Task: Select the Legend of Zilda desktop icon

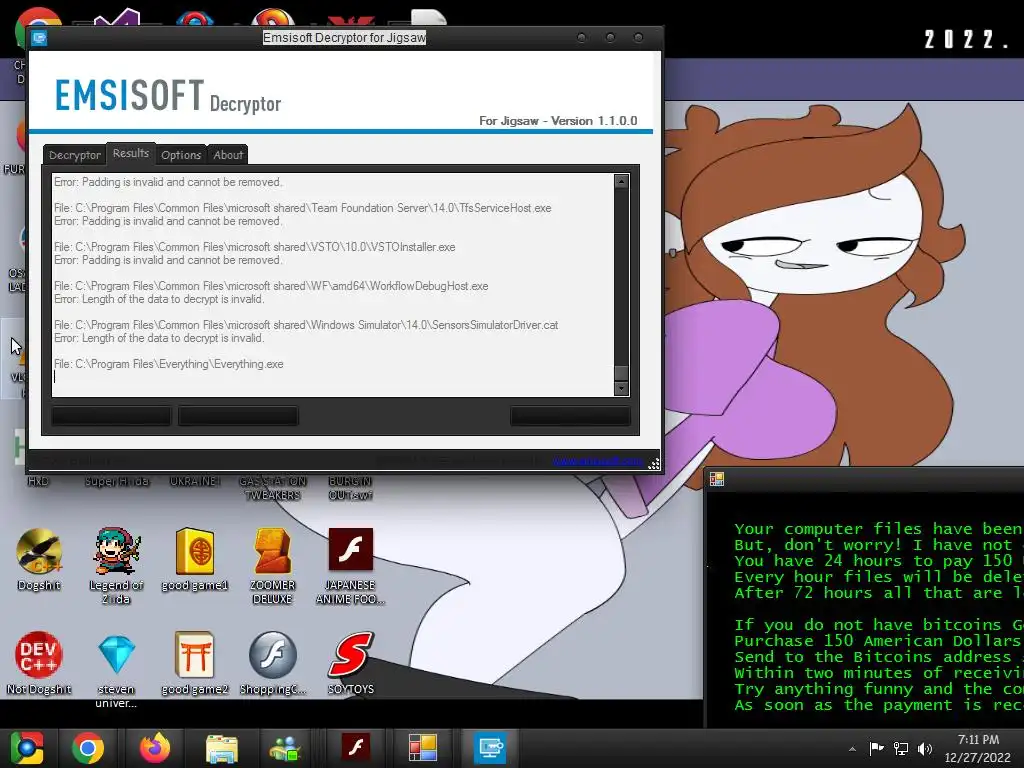Action: pyautogui.click(x=116, y=566)
